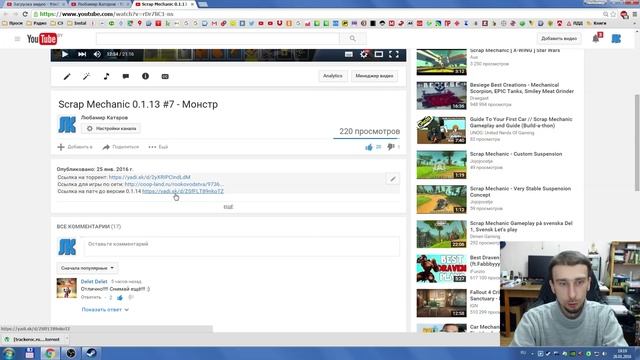The width and height of the screenshot is (640, 360).
Task: Bookmark this page with the star
Action: (613, 14)
